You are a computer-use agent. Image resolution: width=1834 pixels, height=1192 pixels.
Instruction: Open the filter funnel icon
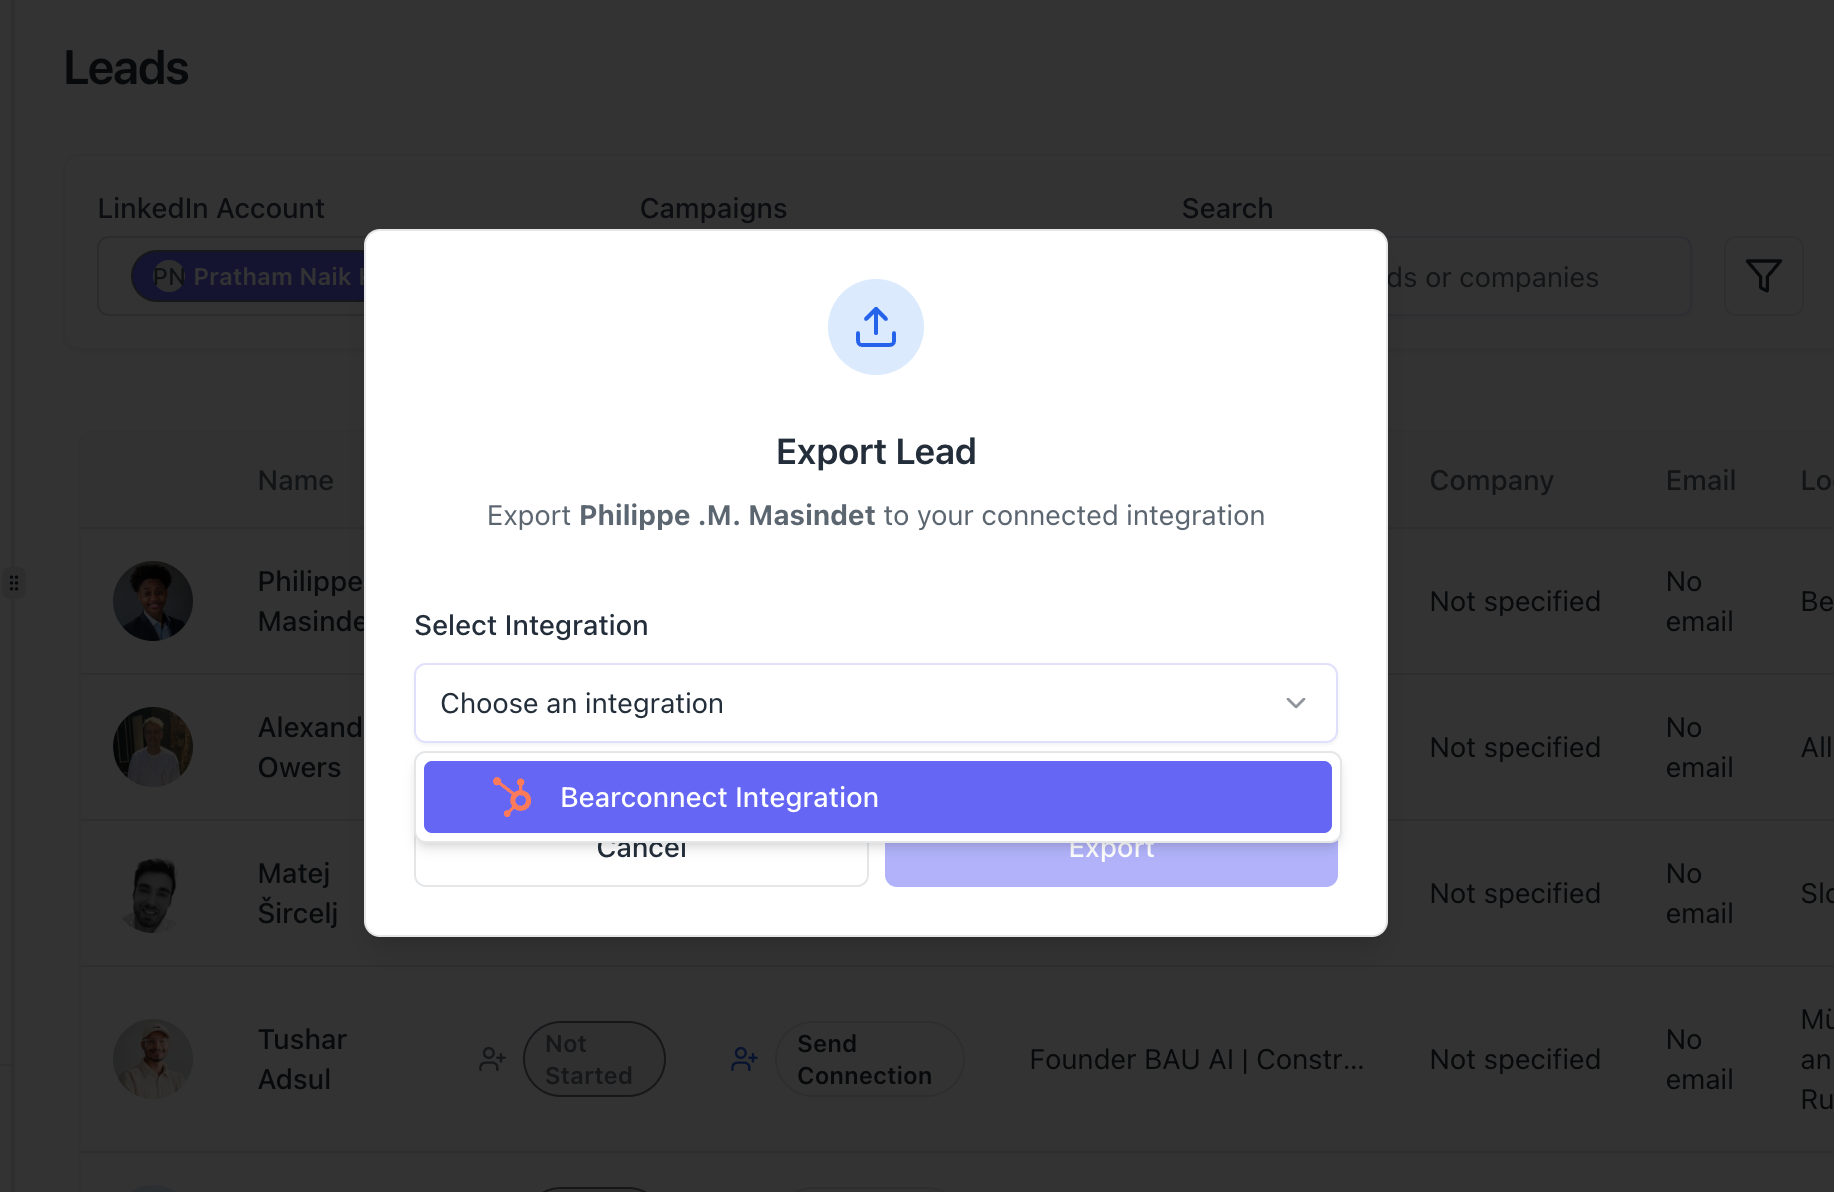point(1763,276)
